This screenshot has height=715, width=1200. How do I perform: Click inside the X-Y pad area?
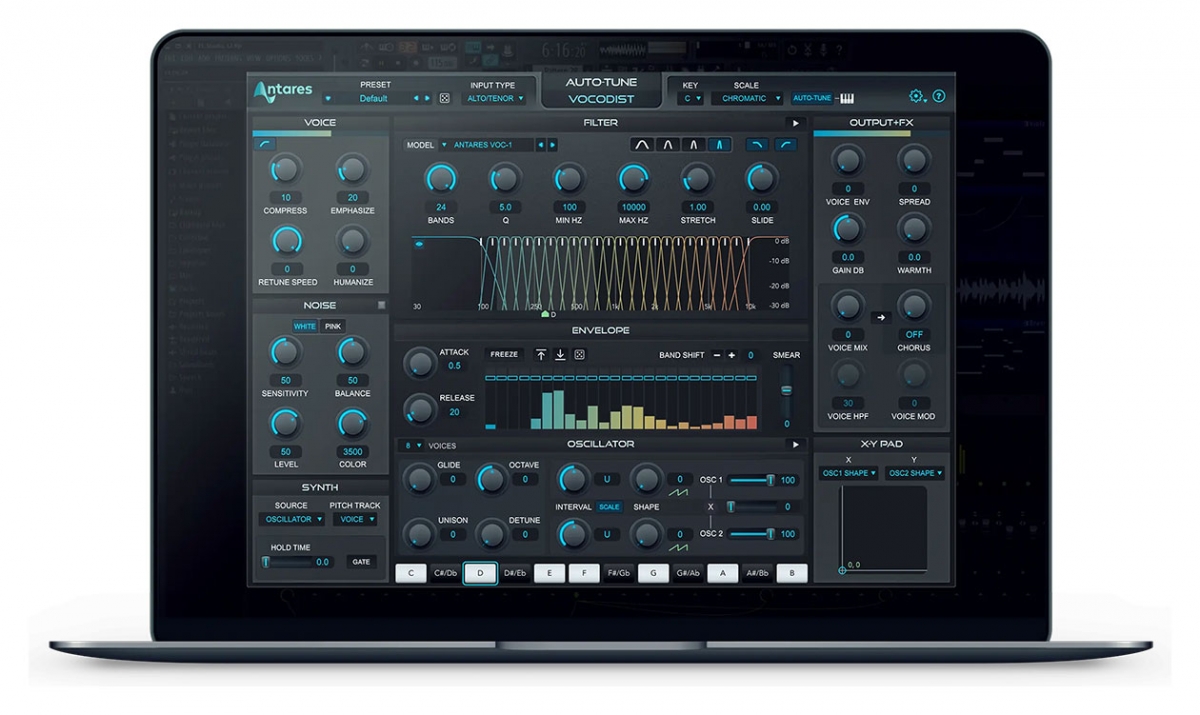(883, 528)
